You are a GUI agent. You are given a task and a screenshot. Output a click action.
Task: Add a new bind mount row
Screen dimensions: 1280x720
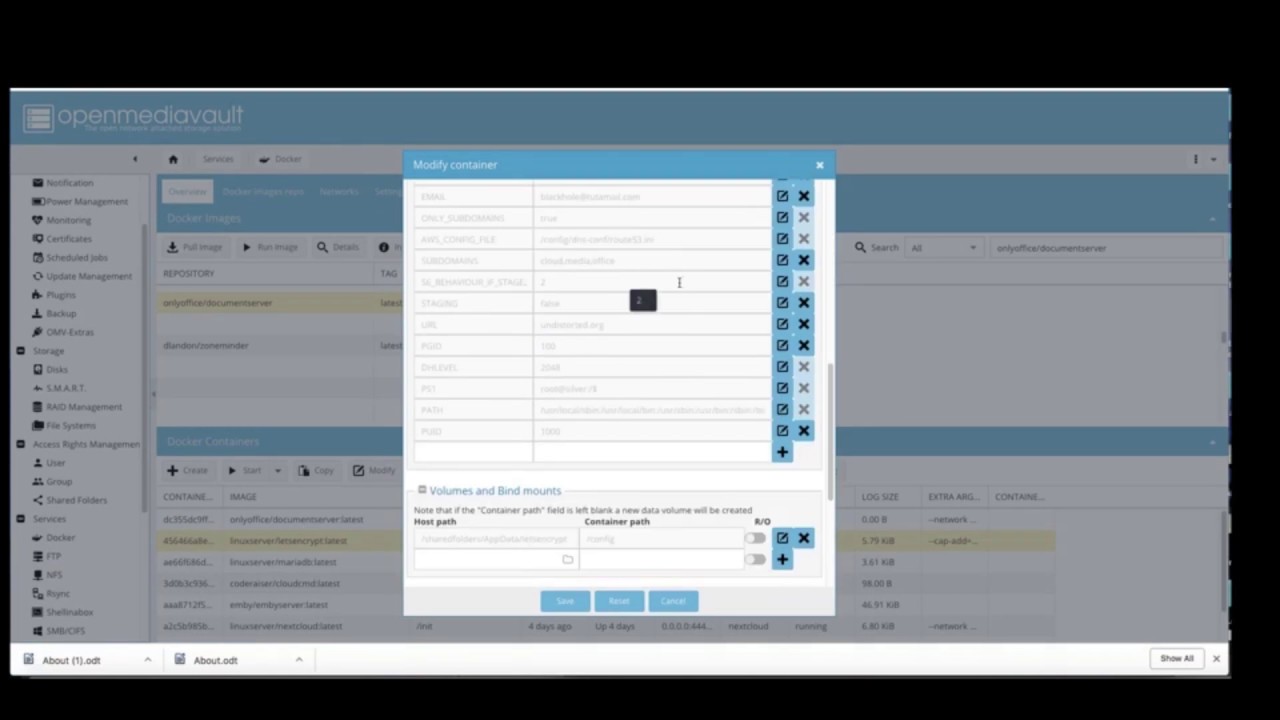click(782, 560)
